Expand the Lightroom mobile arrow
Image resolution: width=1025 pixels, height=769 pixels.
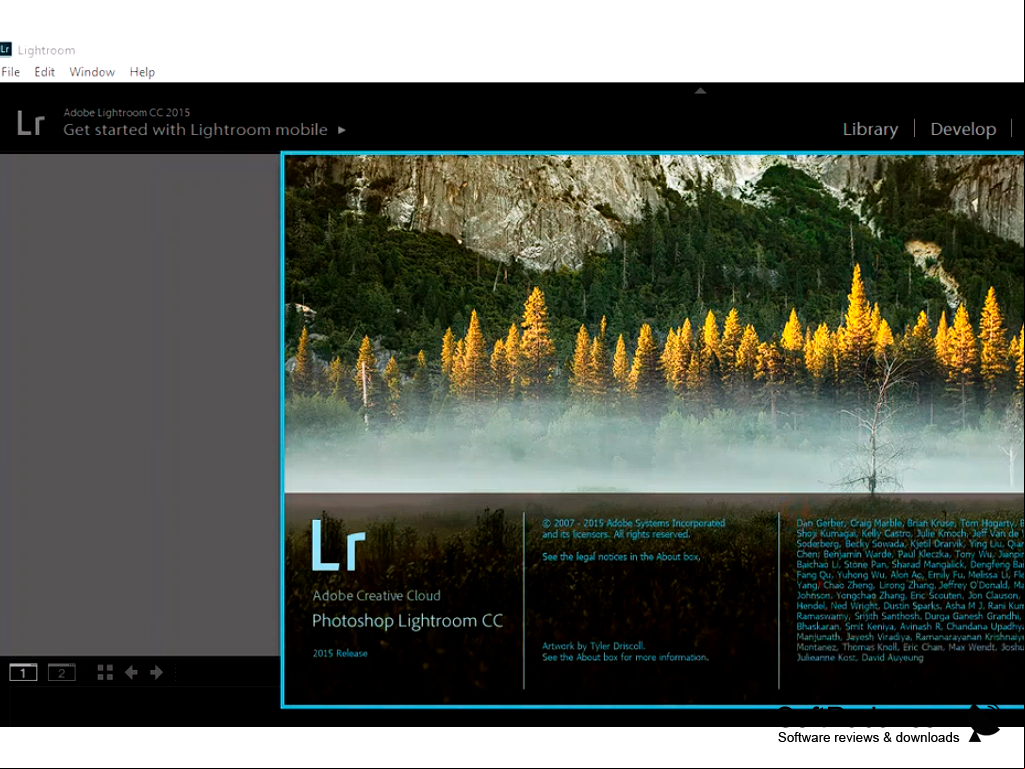tap(341, 130)
